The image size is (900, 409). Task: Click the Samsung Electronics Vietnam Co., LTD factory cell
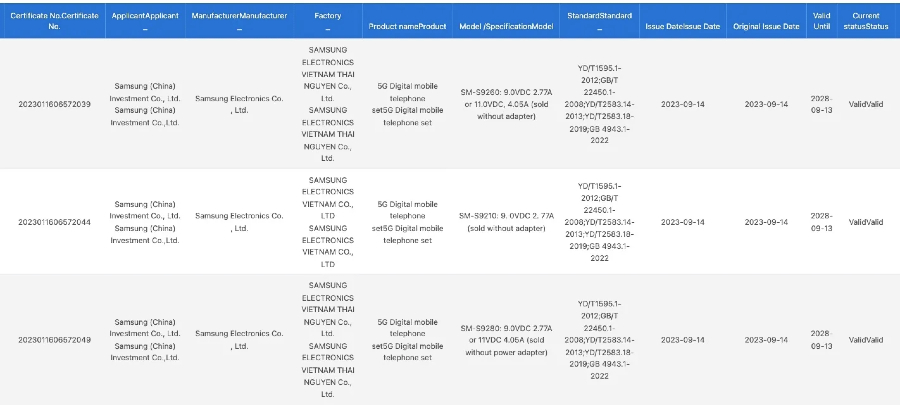click(327, 222)
